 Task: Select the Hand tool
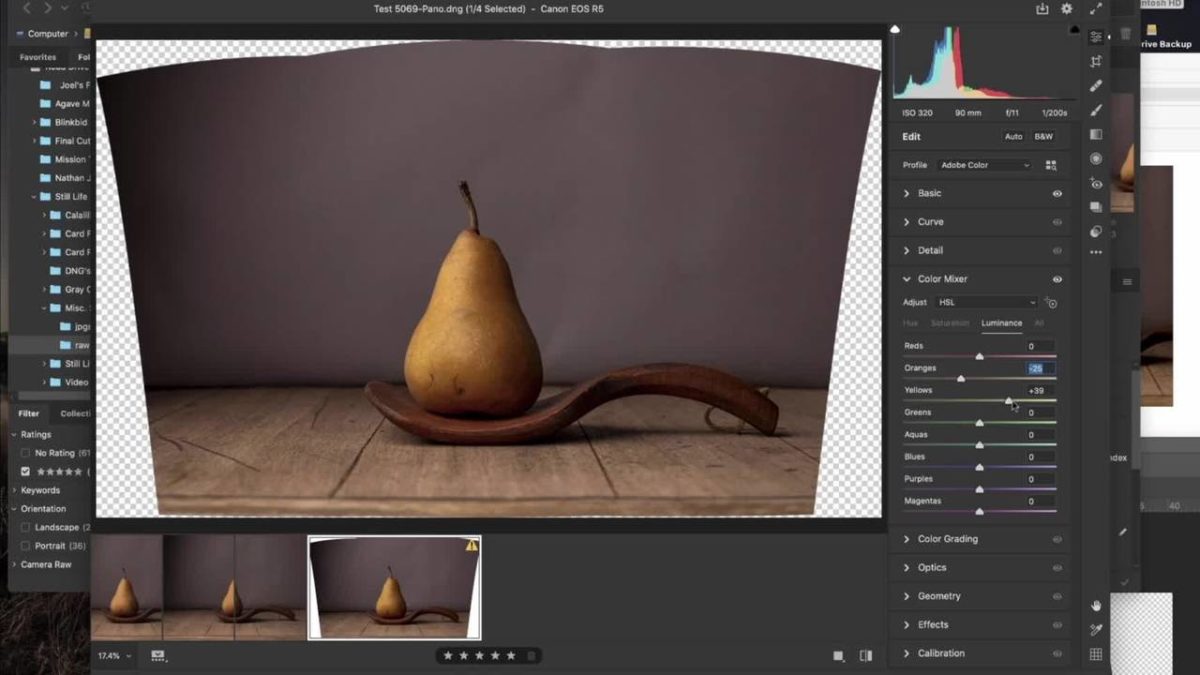1096,605
